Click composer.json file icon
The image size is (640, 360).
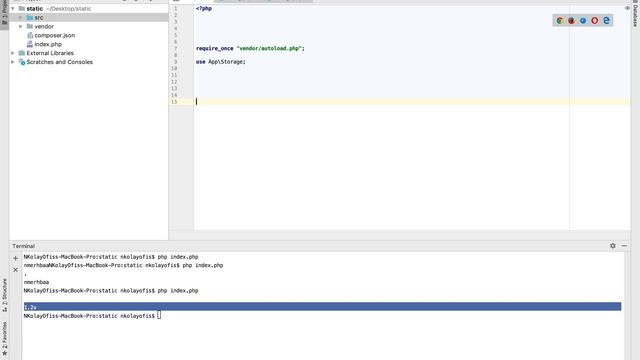click(x=30, y=35)
